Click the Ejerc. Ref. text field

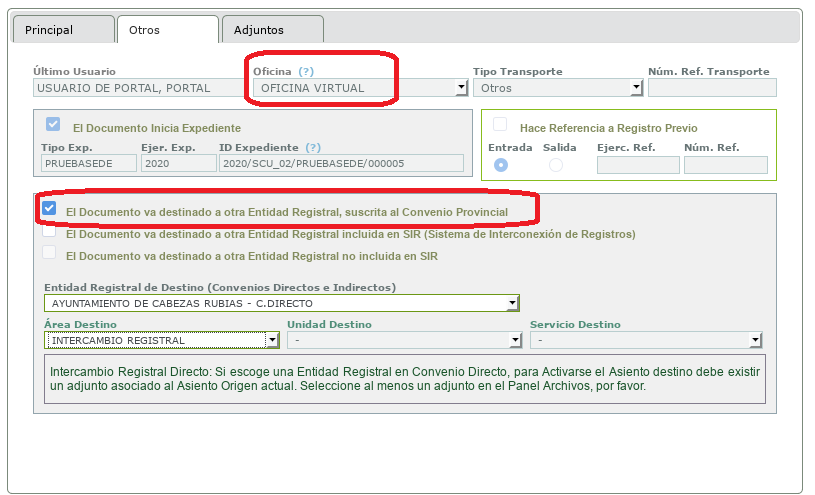tap(638, 165)
